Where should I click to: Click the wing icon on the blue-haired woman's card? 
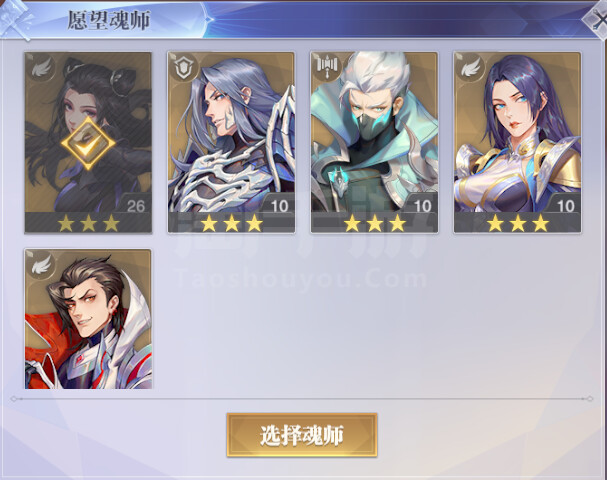[470, 68]
